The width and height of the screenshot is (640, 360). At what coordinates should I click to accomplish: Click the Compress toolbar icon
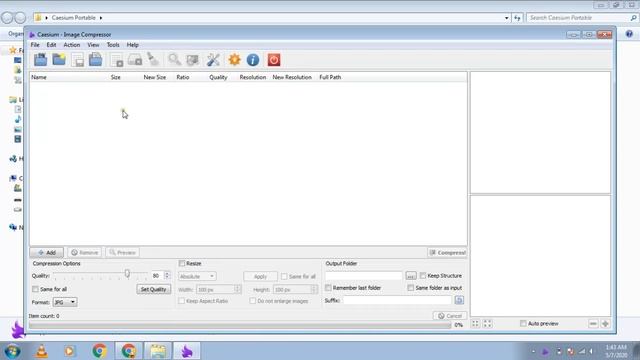(192, 60)
